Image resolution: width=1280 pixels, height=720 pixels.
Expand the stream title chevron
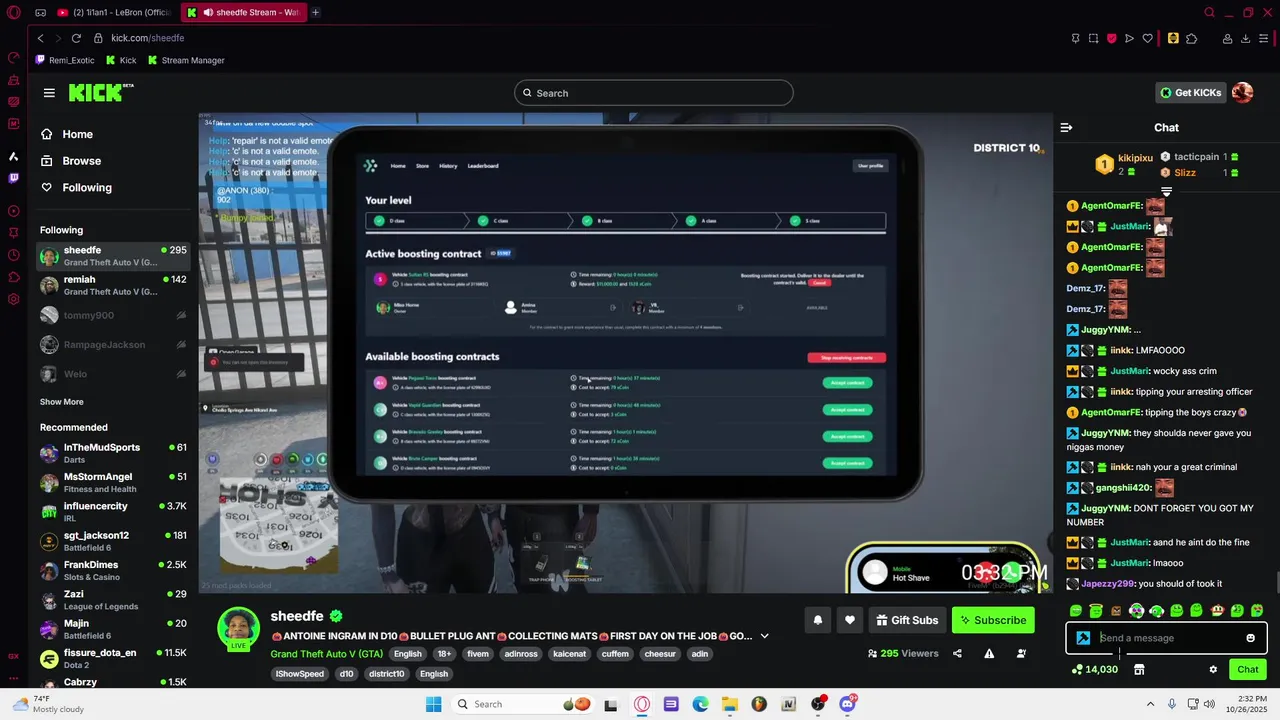(764, 636)
